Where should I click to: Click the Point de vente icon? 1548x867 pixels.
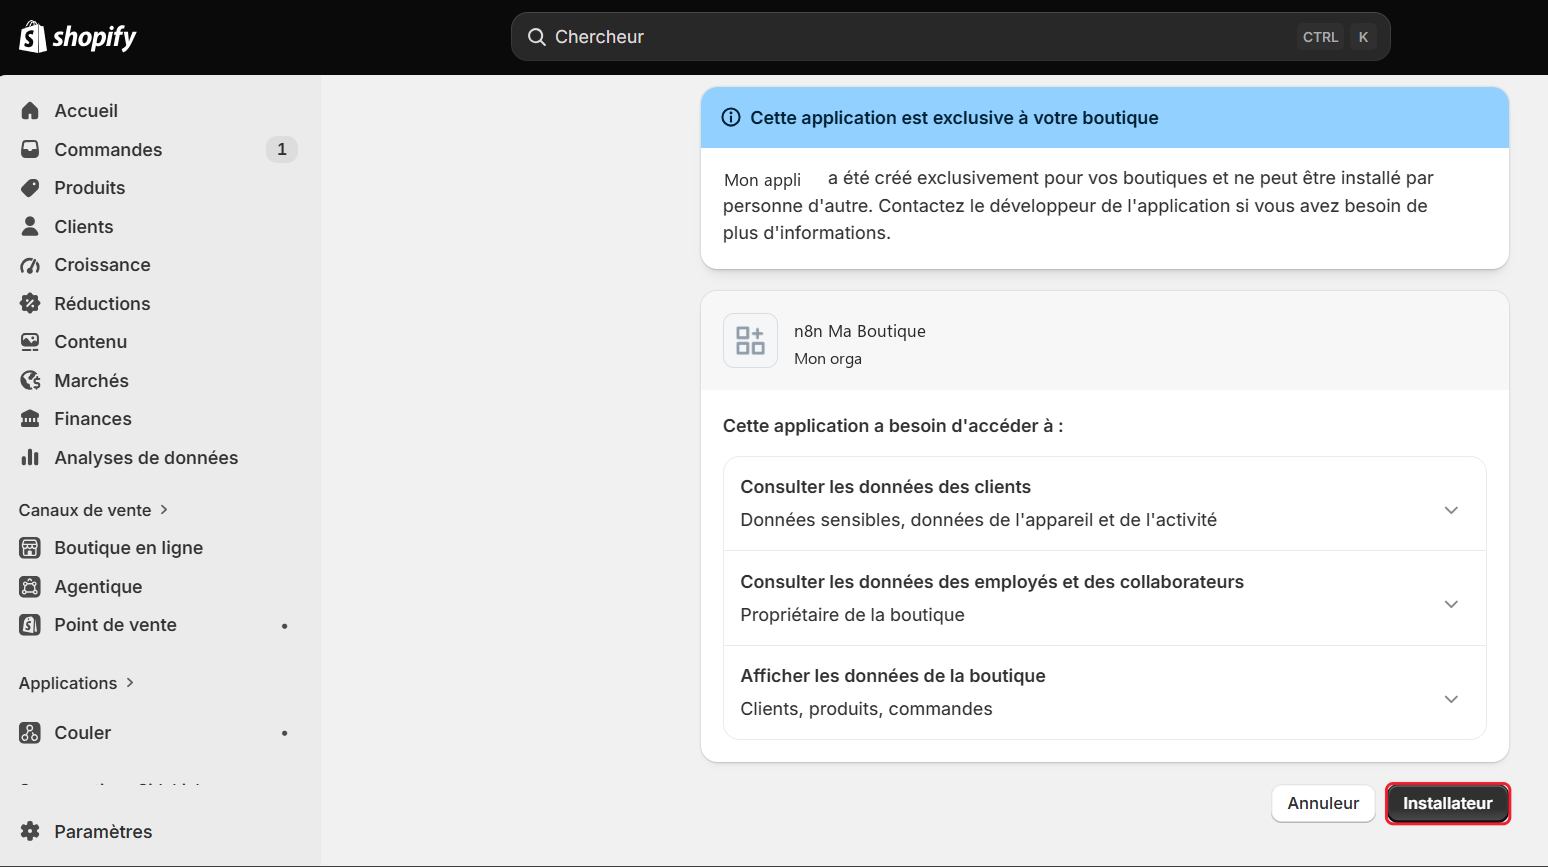(x=30, y=625)
